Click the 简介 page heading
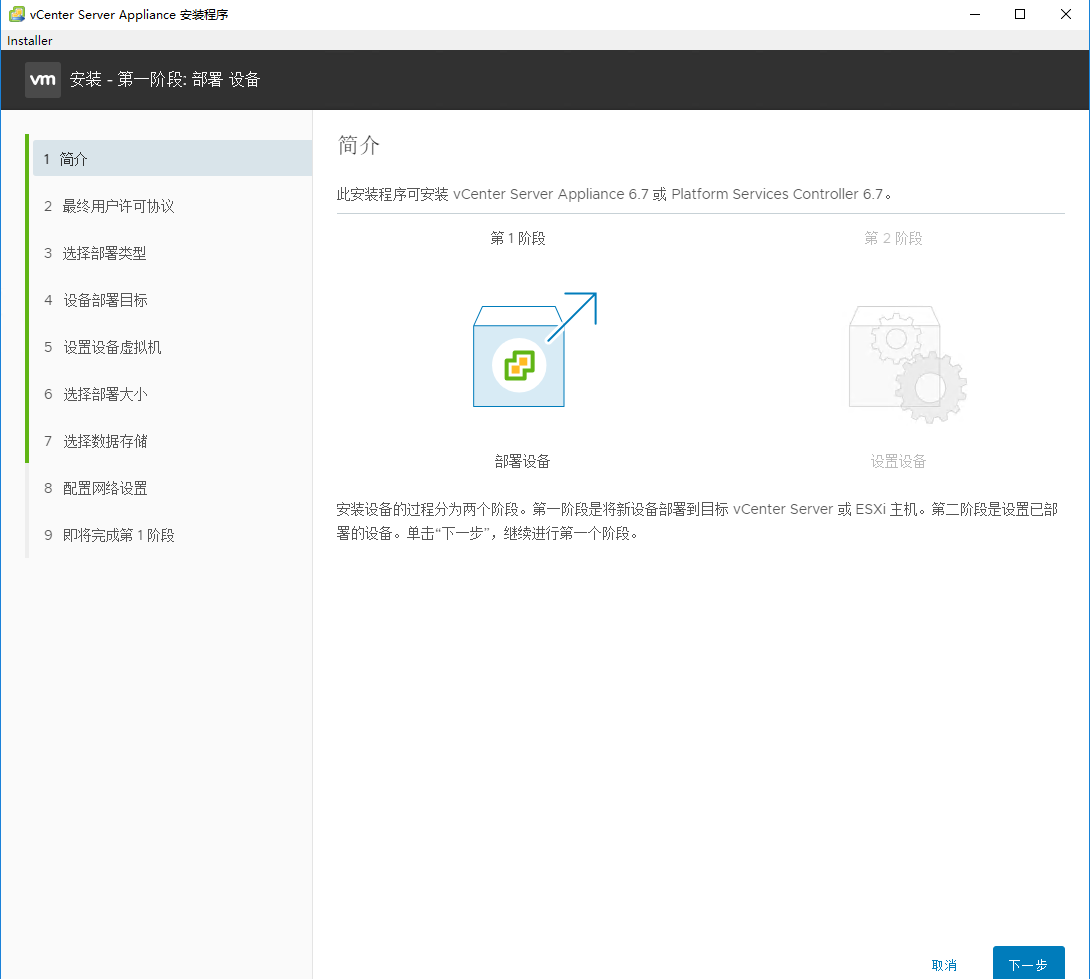 [x=359, y=145]
